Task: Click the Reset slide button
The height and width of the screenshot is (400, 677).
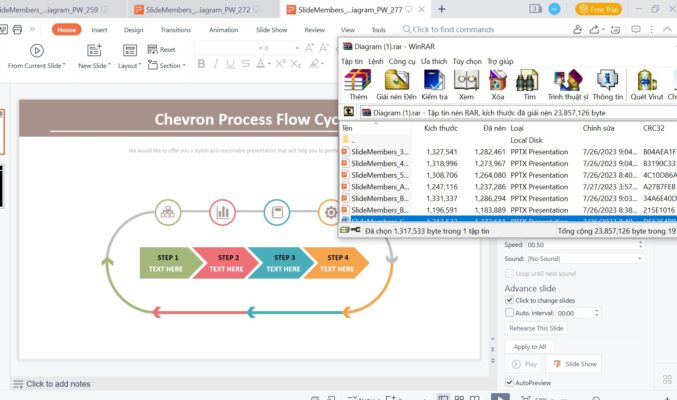Action: pos(161,49)
